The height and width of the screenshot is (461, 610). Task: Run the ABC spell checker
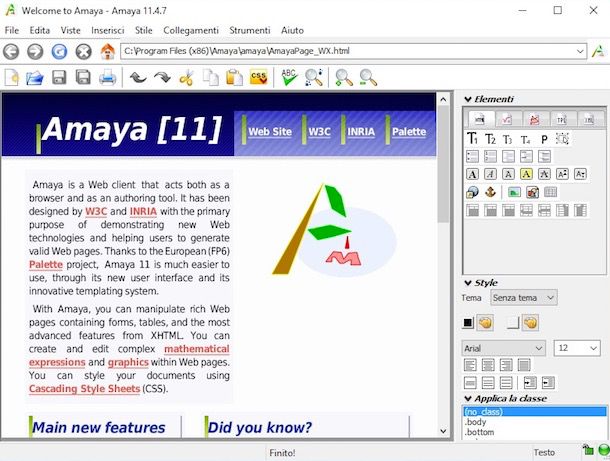click(x=289, y=77)
